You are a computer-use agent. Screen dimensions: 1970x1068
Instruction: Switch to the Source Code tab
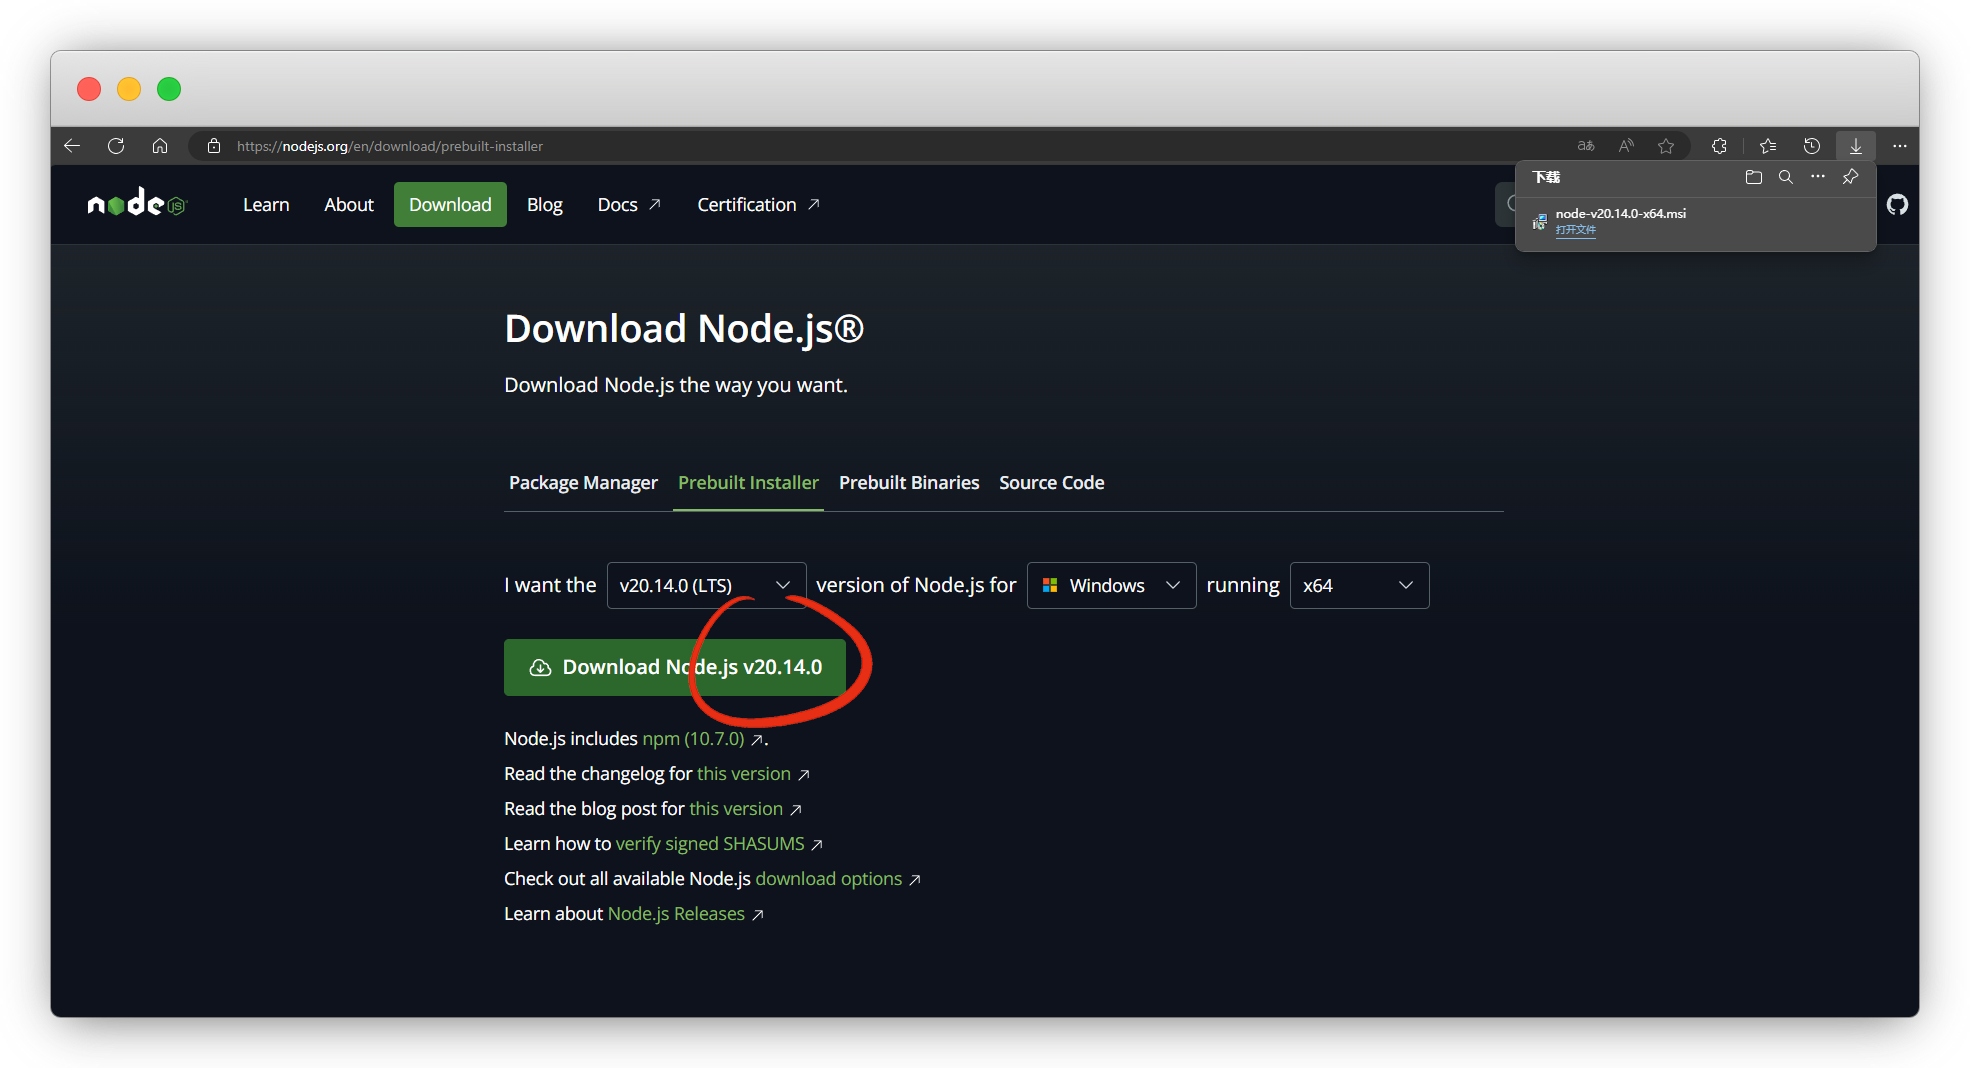[x=1052, y=483]
